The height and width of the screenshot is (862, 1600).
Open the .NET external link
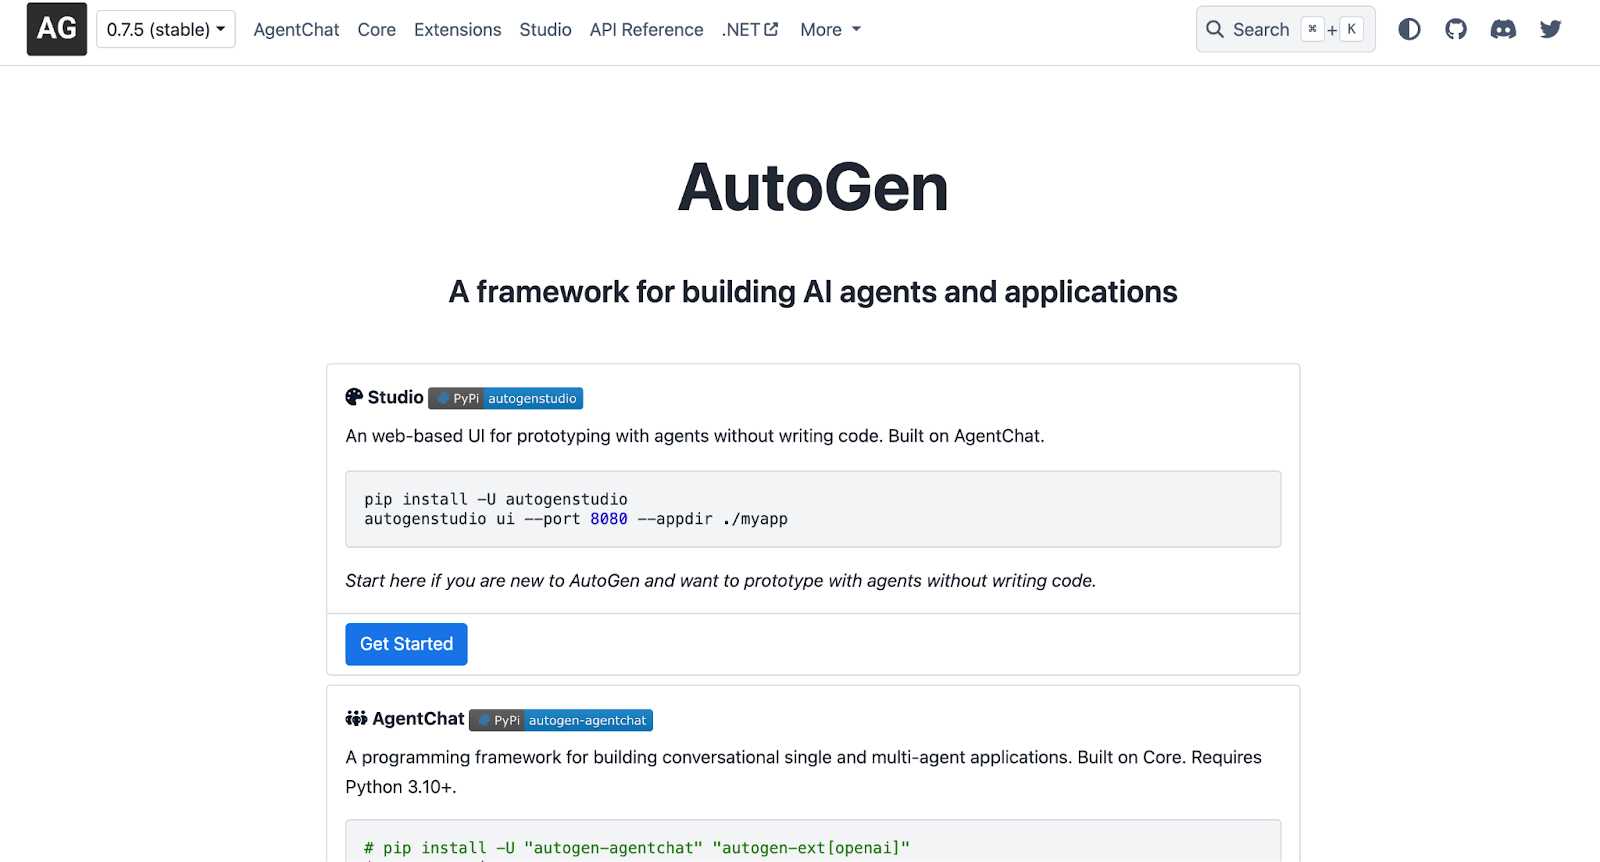(750, 30)
